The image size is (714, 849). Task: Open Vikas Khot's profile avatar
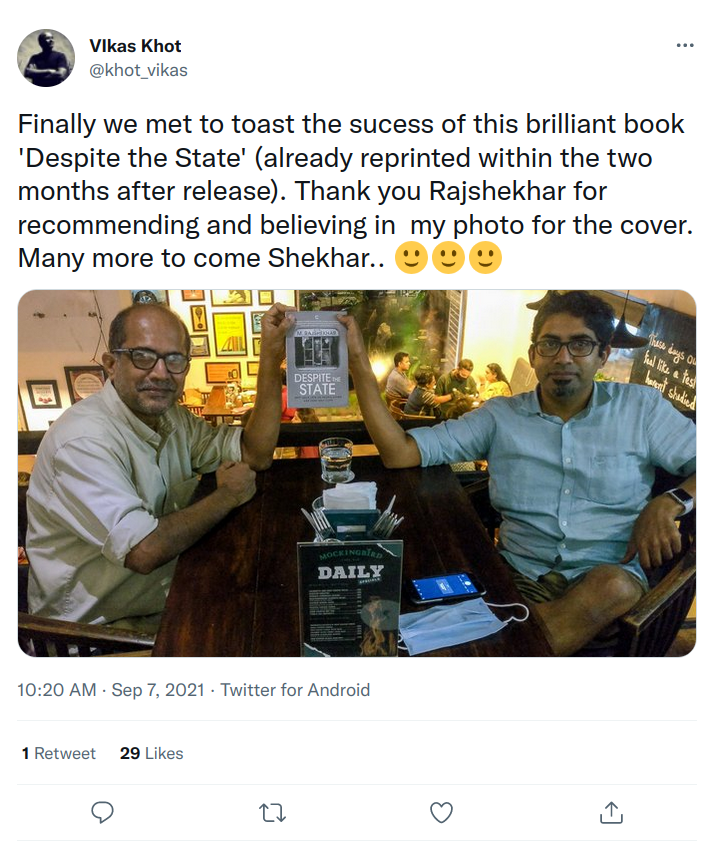pyautogui.click(x=46, y=58)
